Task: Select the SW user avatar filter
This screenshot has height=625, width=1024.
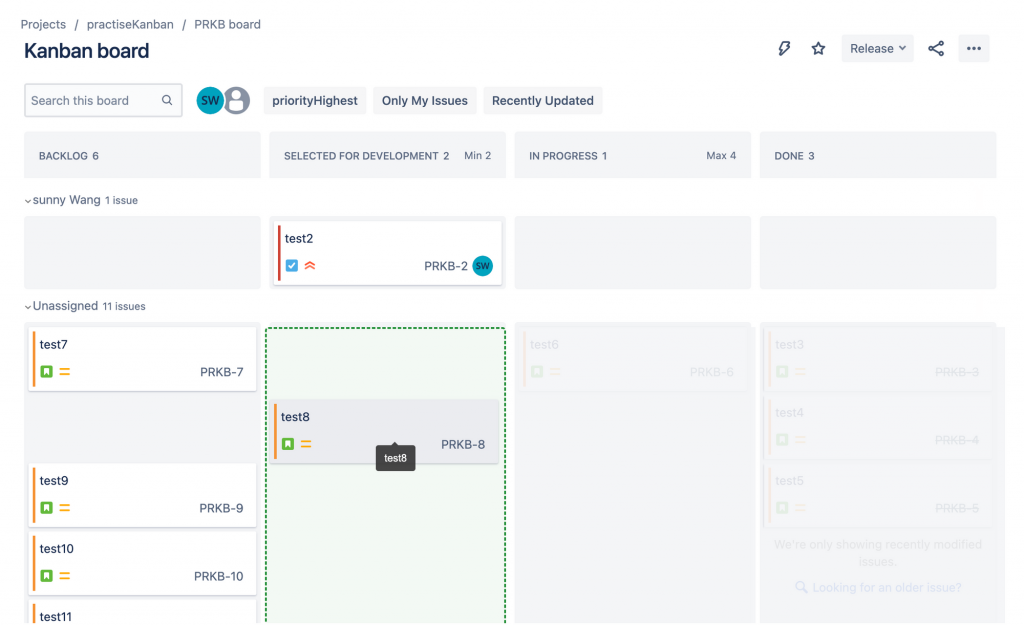Action: pyautogui.click(x=210, y=101)
